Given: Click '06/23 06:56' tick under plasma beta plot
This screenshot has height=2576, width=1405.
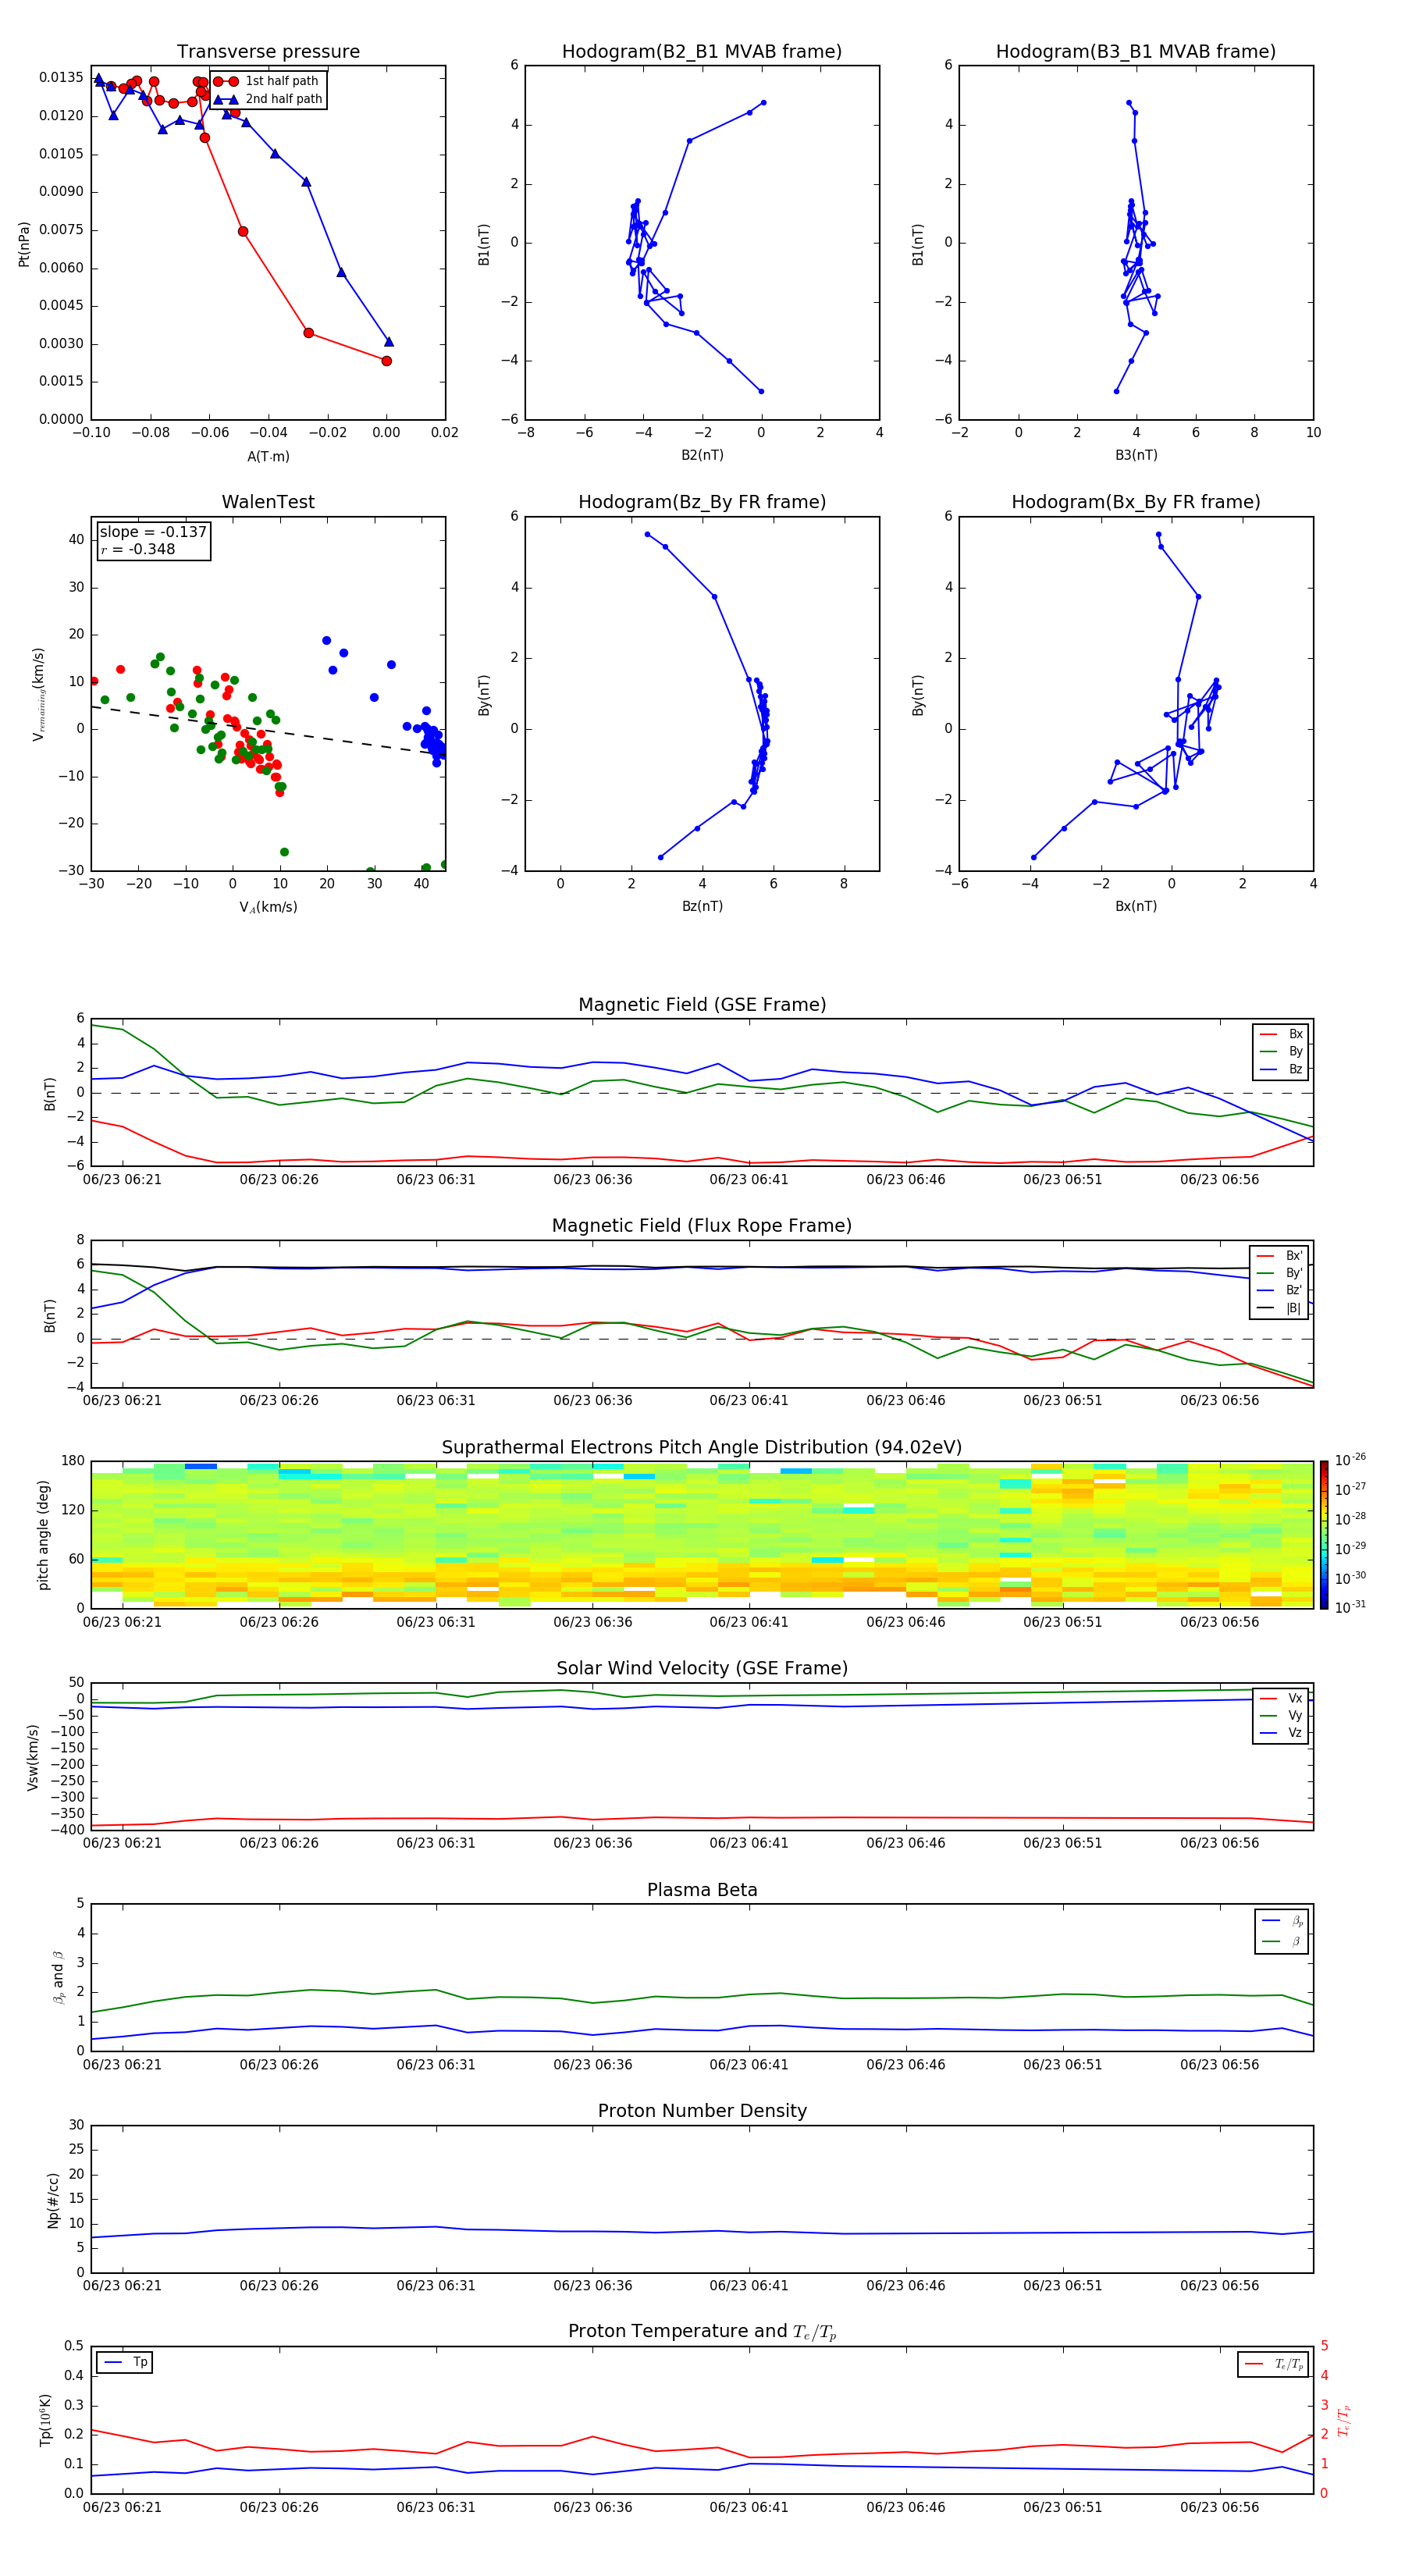Looking at the screenshot, I should [1219, 2065].
